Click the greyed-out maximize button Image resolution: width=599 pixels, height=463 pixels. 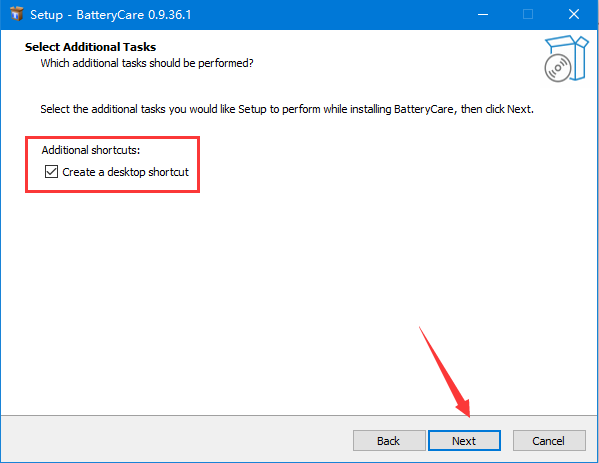pyautogui.click(x=528, y=15)
